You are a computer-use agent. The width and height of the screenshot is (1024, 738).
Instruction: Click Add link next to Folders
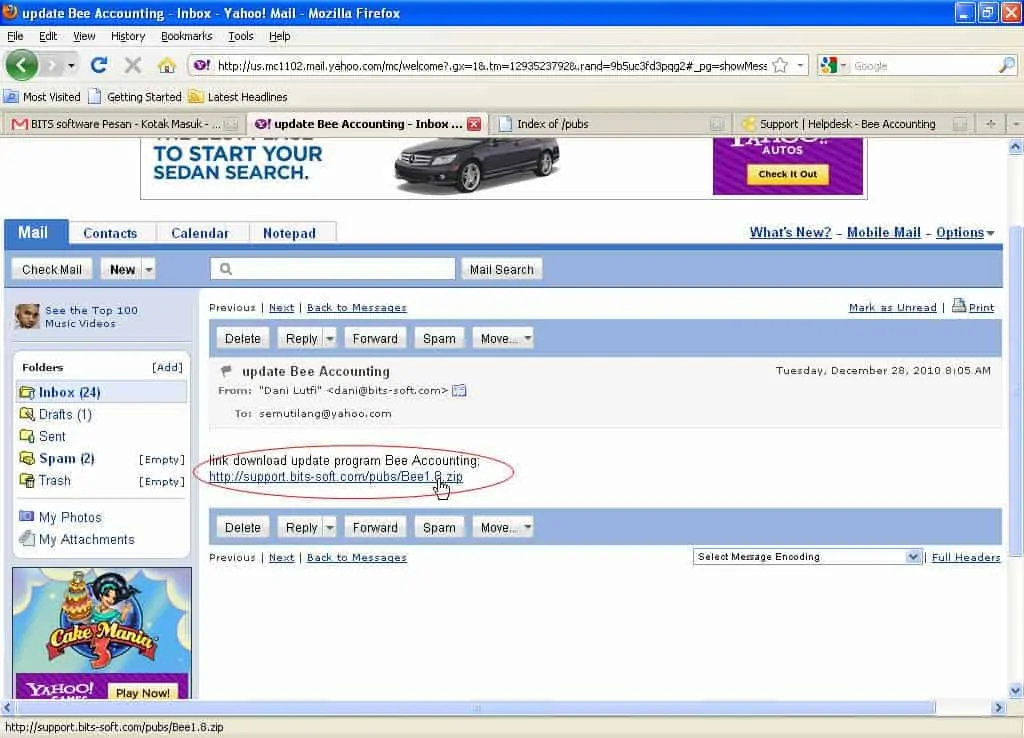pos(167,367)
